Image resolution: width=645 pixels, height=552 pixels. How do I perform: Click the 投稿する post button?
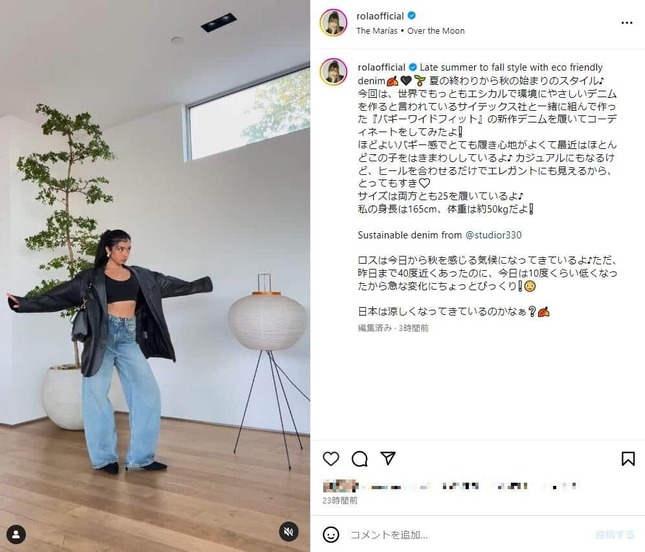click(x=615, y=534)
